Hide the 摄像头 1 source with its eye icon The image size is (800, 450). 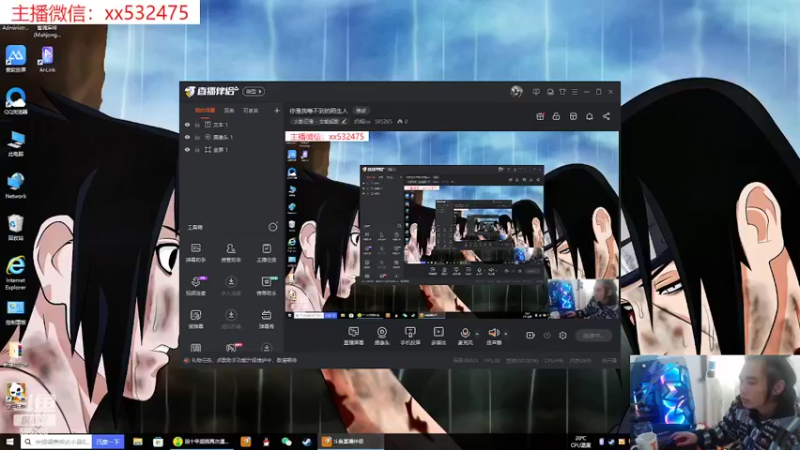click(x=187, y=137)
